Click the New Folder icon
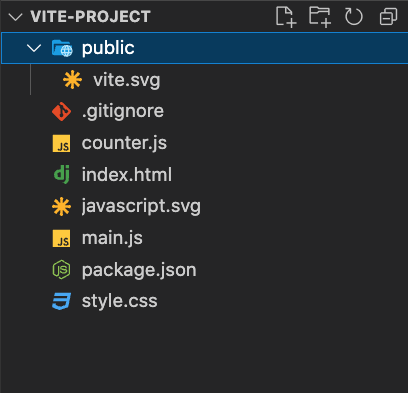Viewport: 408px width, 393px height. point(320,17)
